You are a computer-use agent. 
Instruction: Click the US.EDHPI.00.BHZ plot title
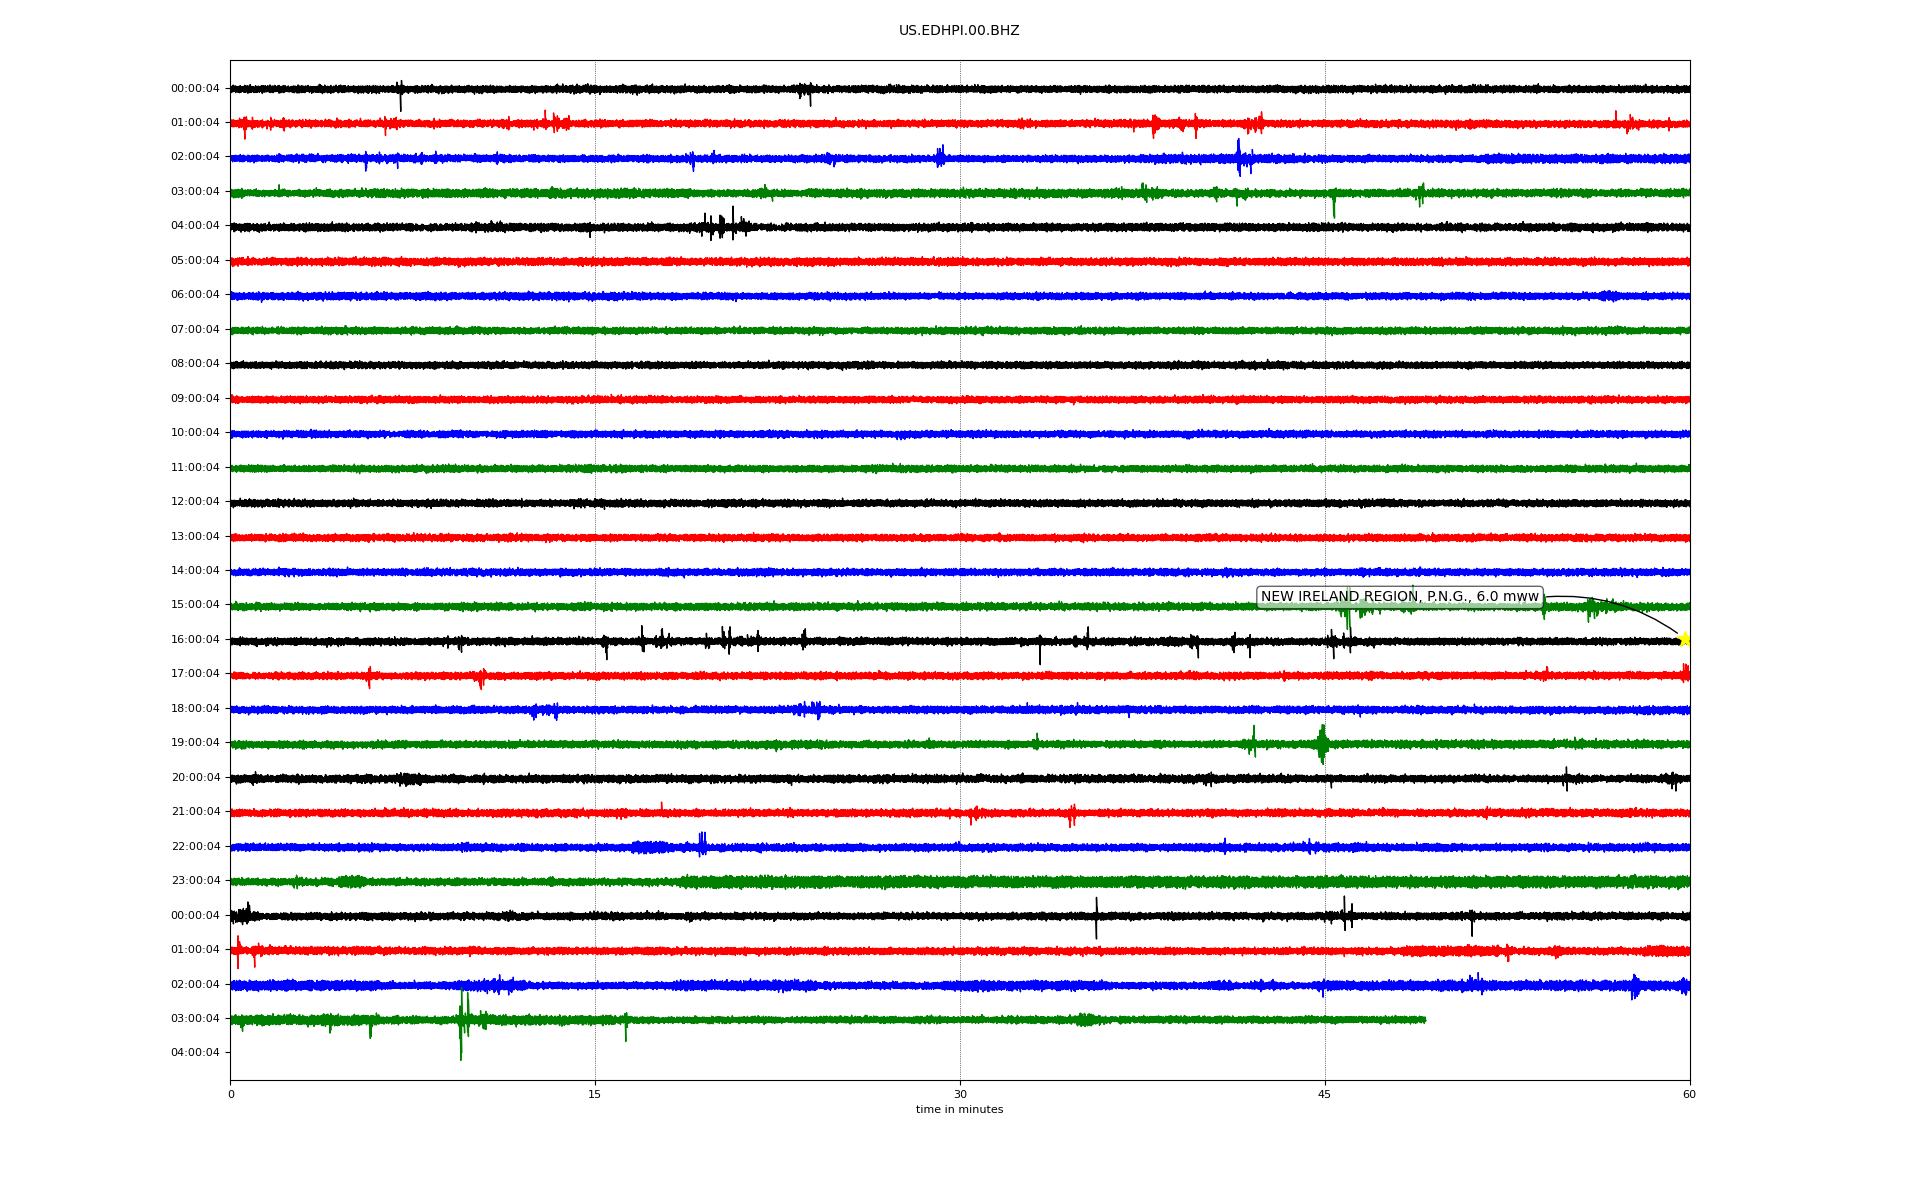pos(959,31)
